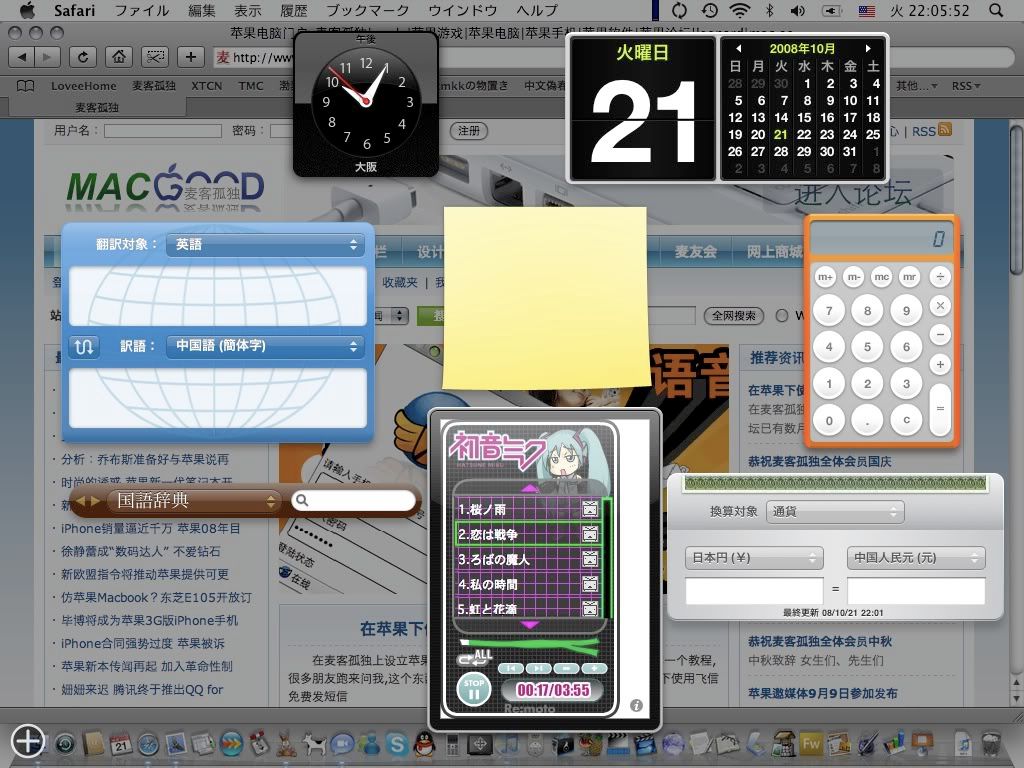Open iCal from the Dock
This screenshot has height=768, width=1024.
(121, 744)
